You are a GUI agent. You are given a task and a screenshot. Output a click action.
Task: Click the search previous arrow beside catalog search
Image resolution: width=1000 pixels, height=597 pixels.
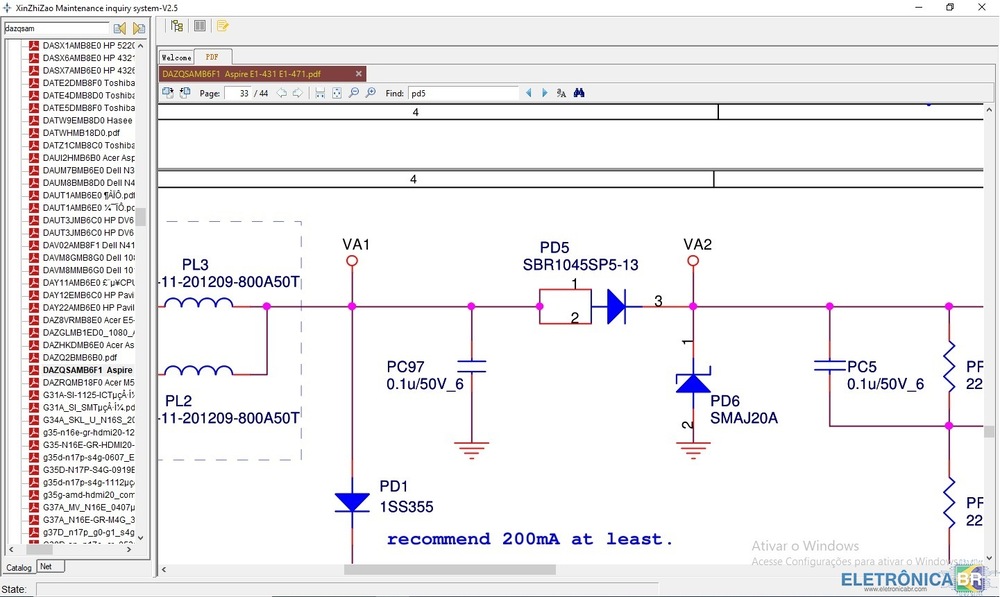(x=120, y=29)
